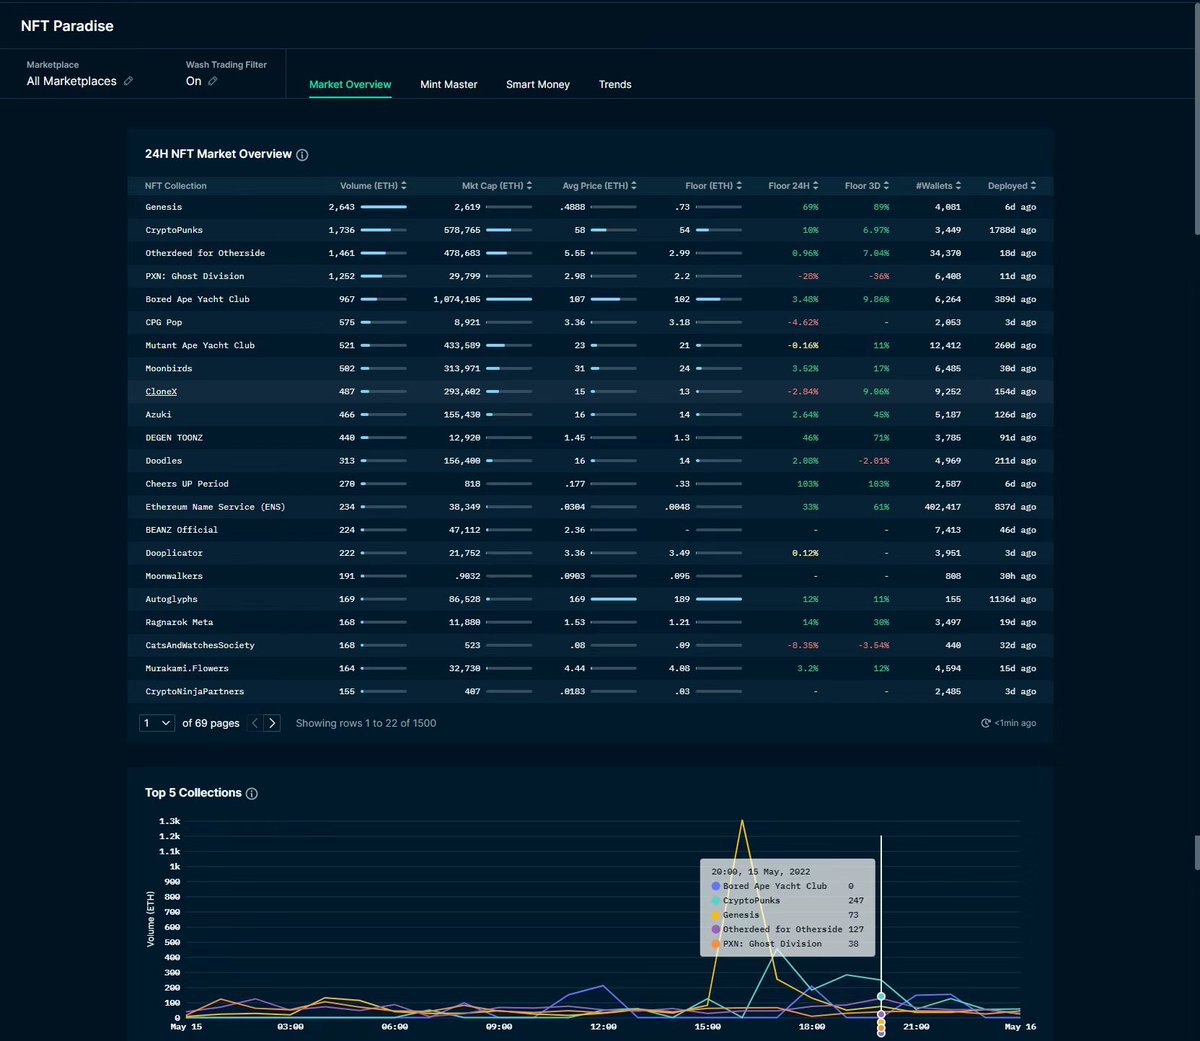Go to the Trends tab

click(615, 85)
